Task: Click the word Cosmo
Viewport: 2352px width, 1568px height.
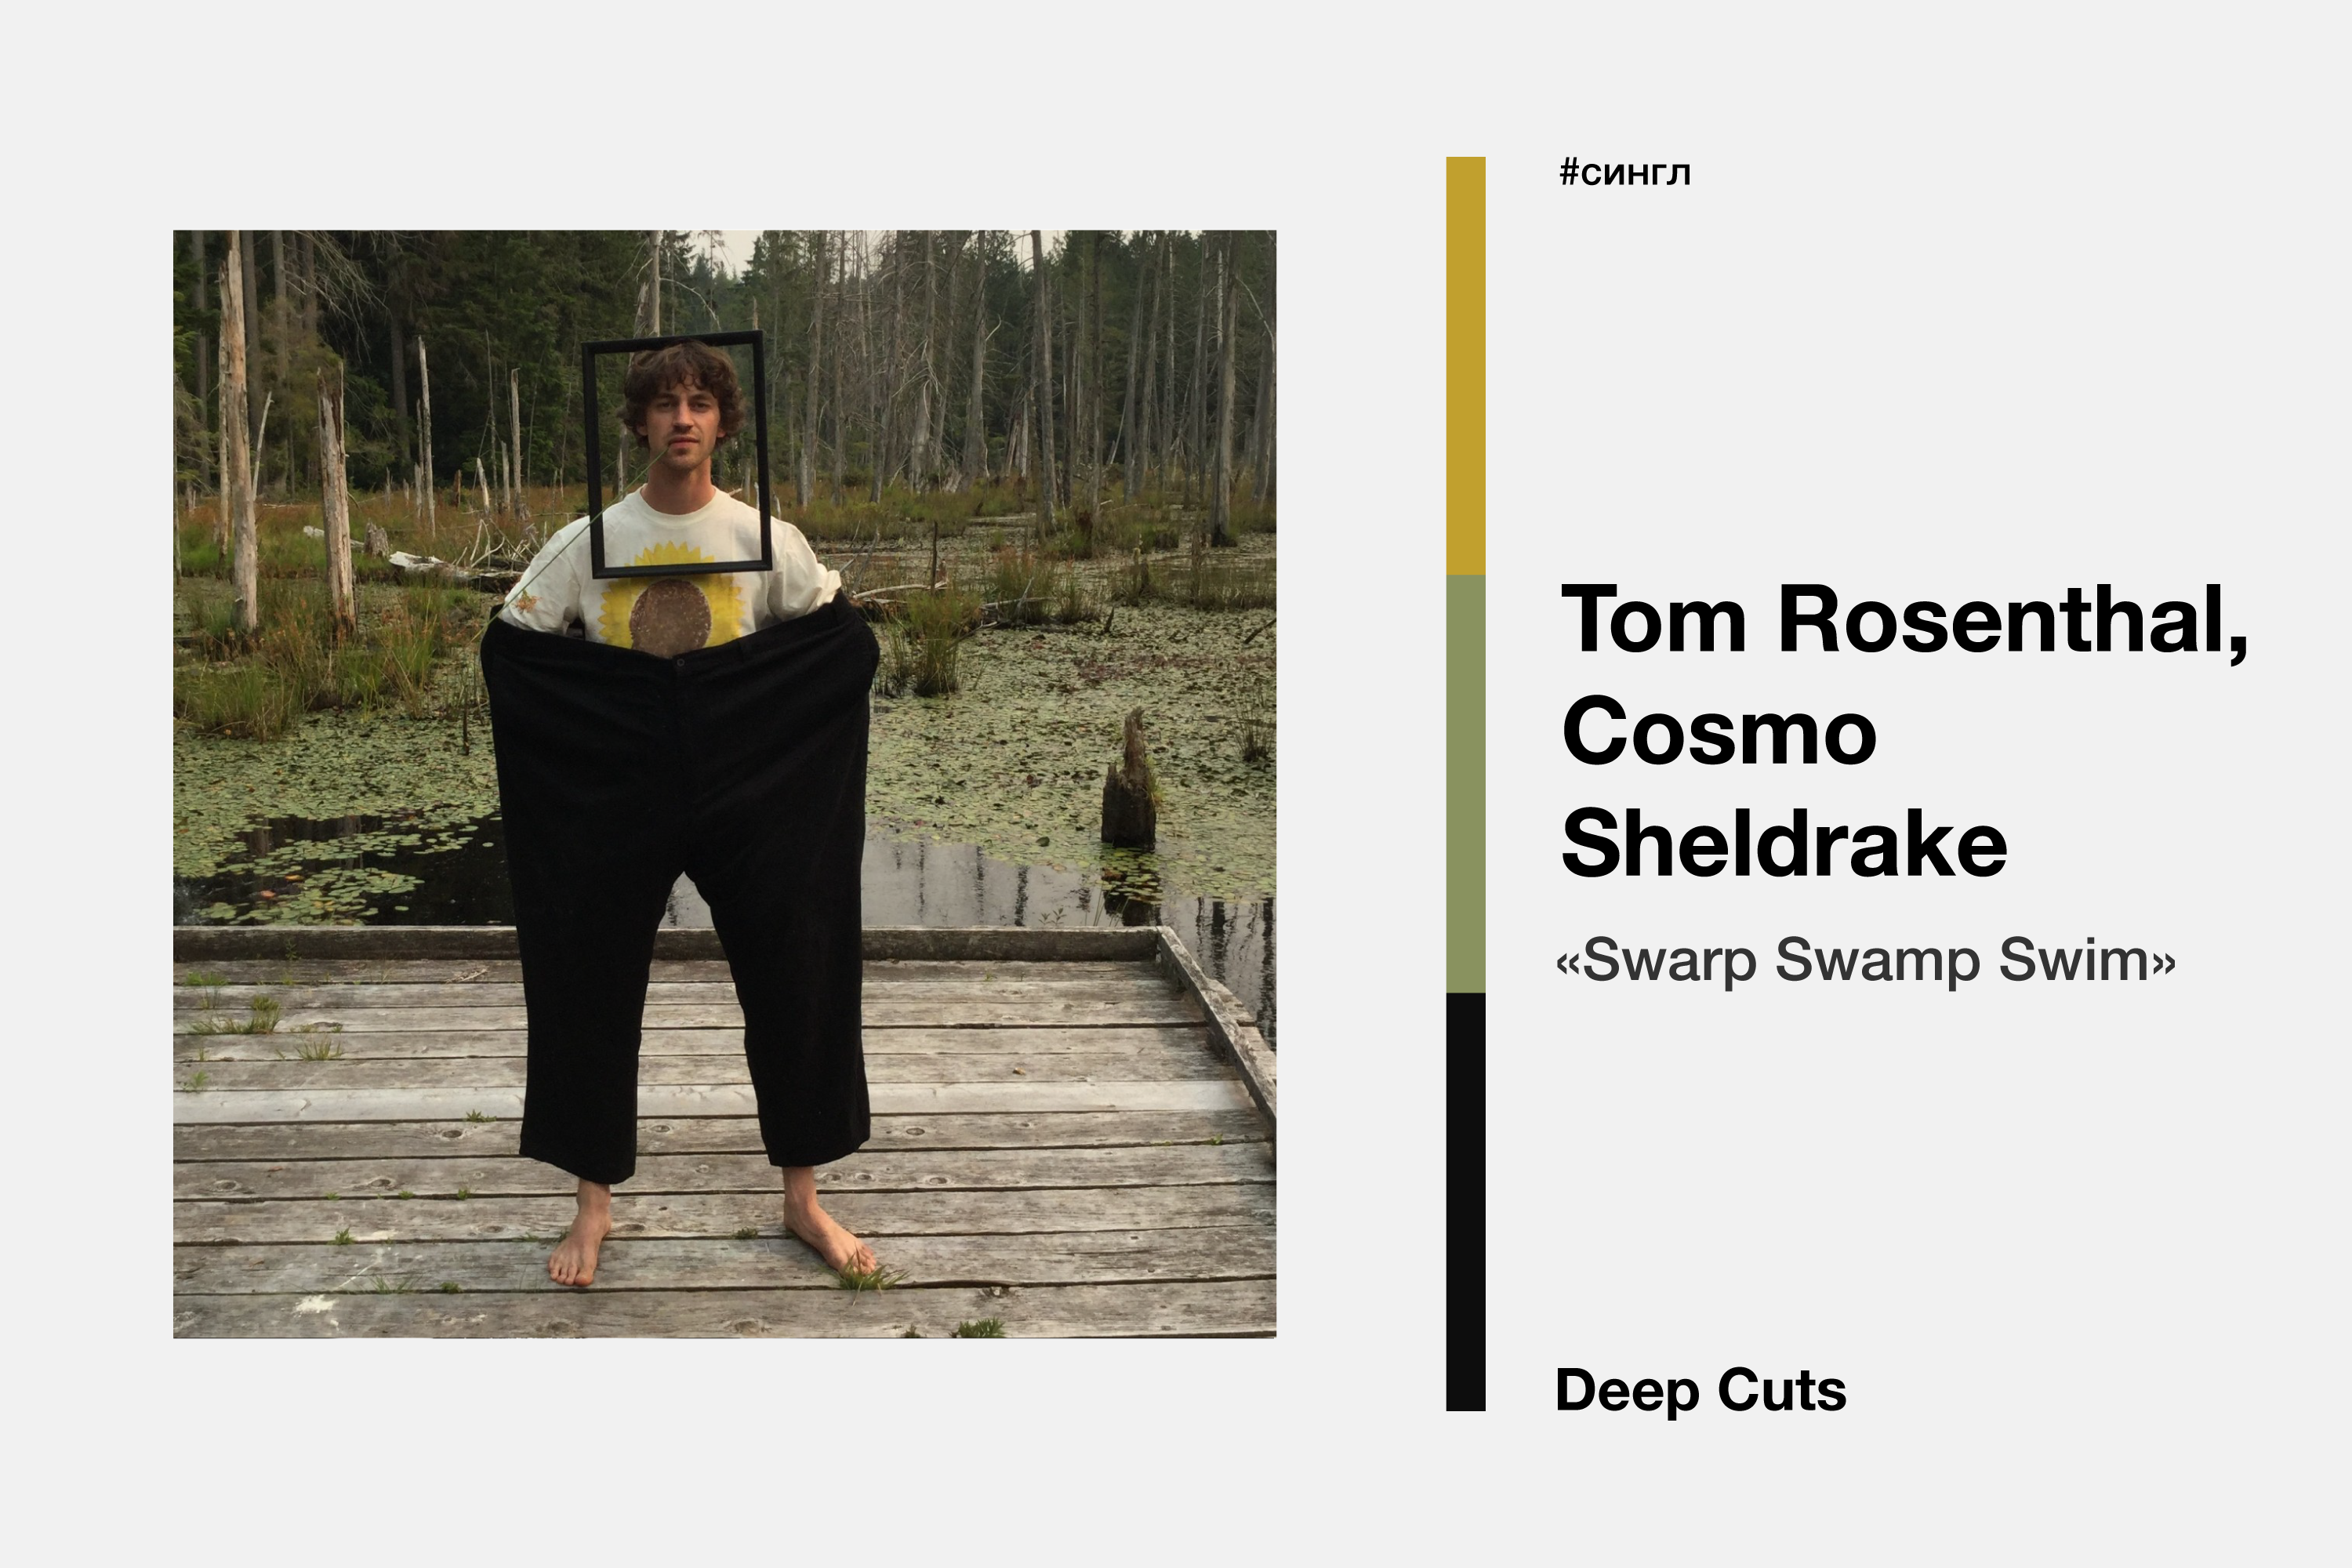Action: click(1719, 732)
